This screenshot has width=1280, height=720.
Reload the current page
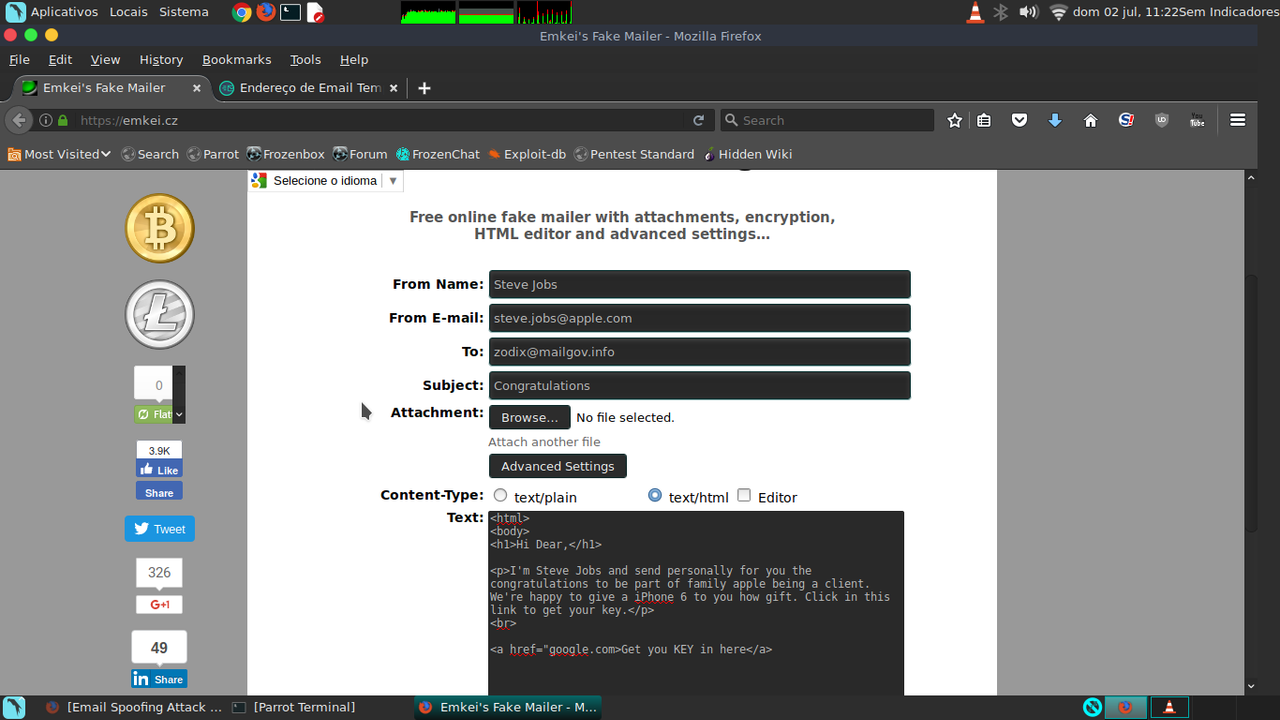pyautogui.click(x=698, y=120)
